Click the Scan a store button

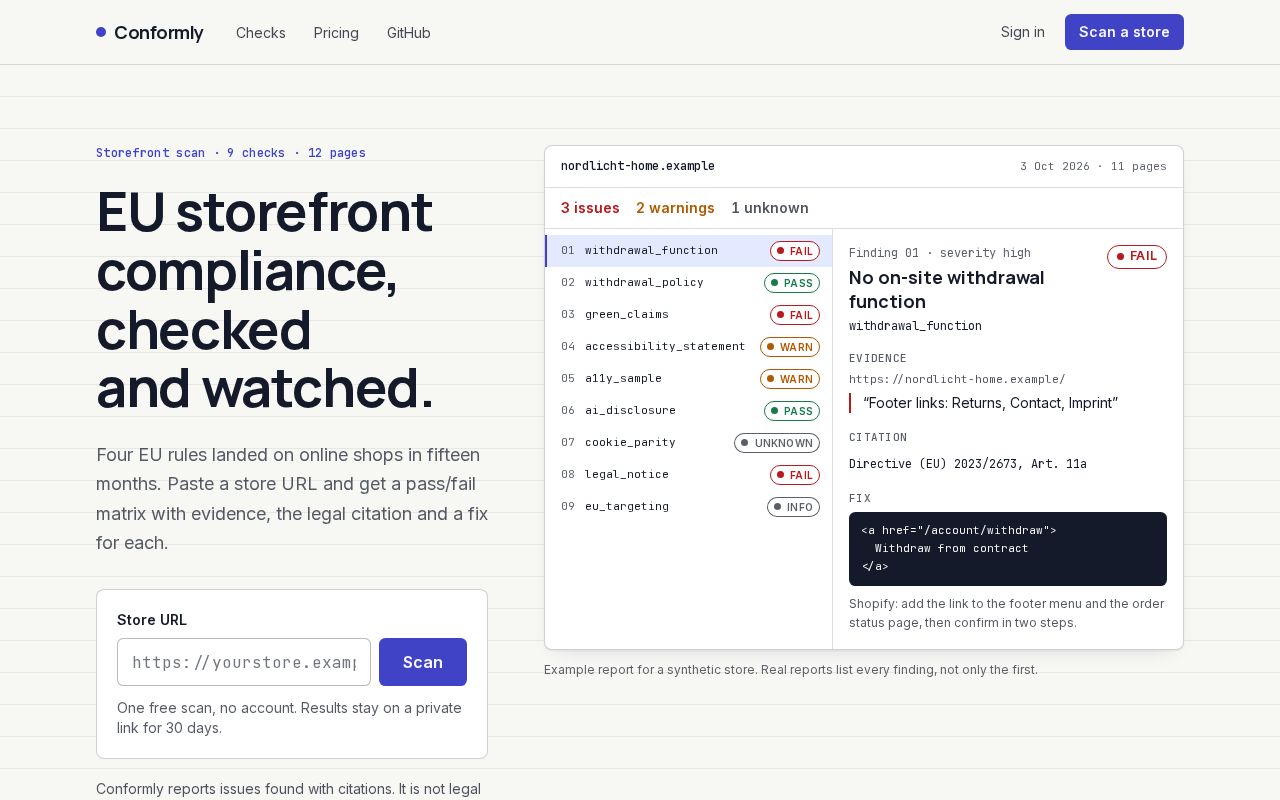[x=1124, y=32]
